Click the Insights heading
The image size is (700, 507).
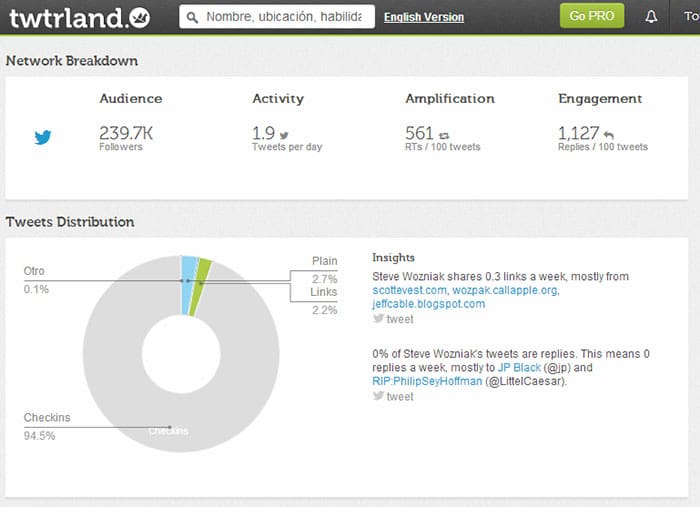point(393,258)
